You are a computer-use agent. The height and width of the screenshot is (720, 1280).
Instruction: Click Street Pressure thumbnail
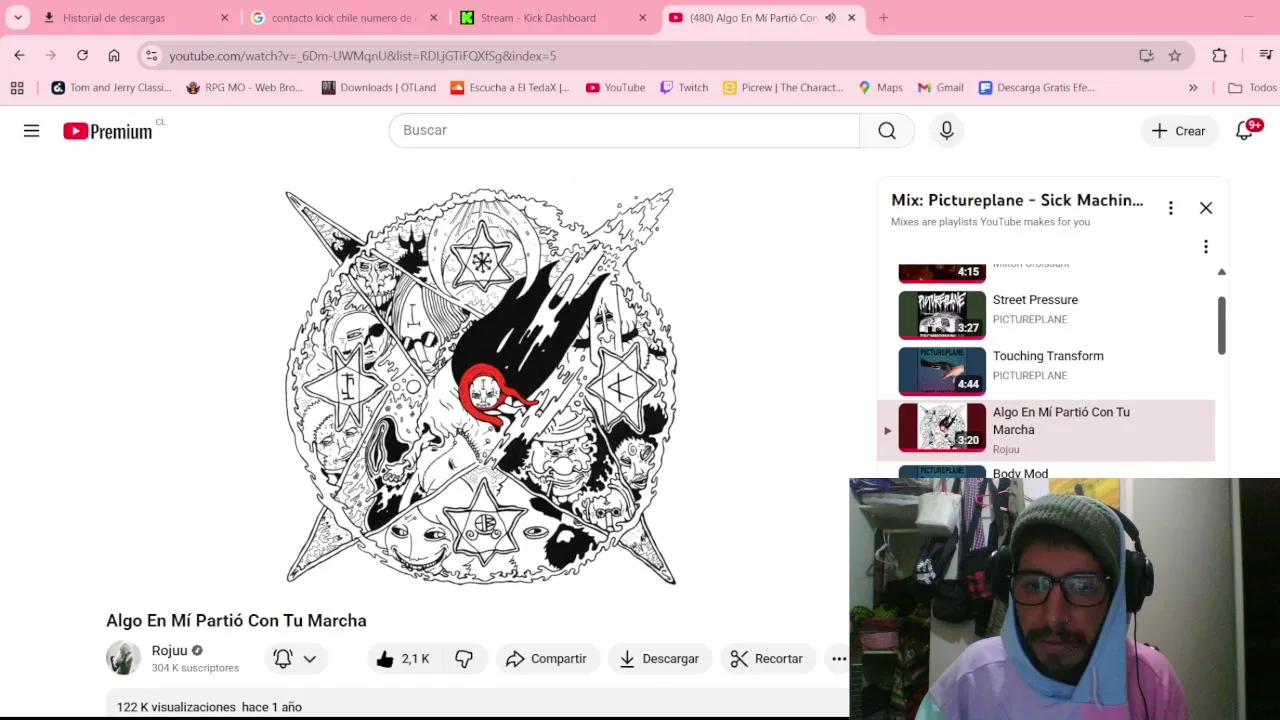[942, 314]
